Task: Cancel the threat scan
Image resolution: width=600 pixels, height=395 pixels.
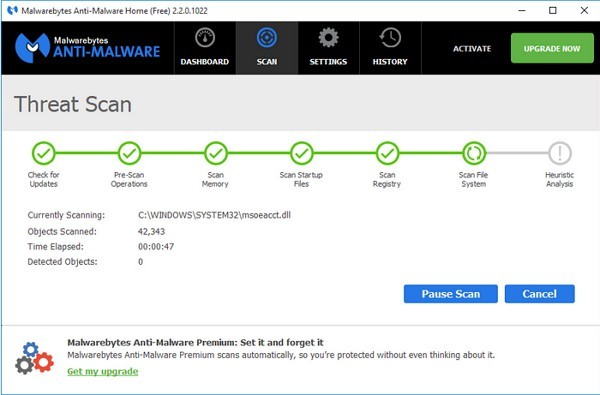Action: tap(540, 294)
